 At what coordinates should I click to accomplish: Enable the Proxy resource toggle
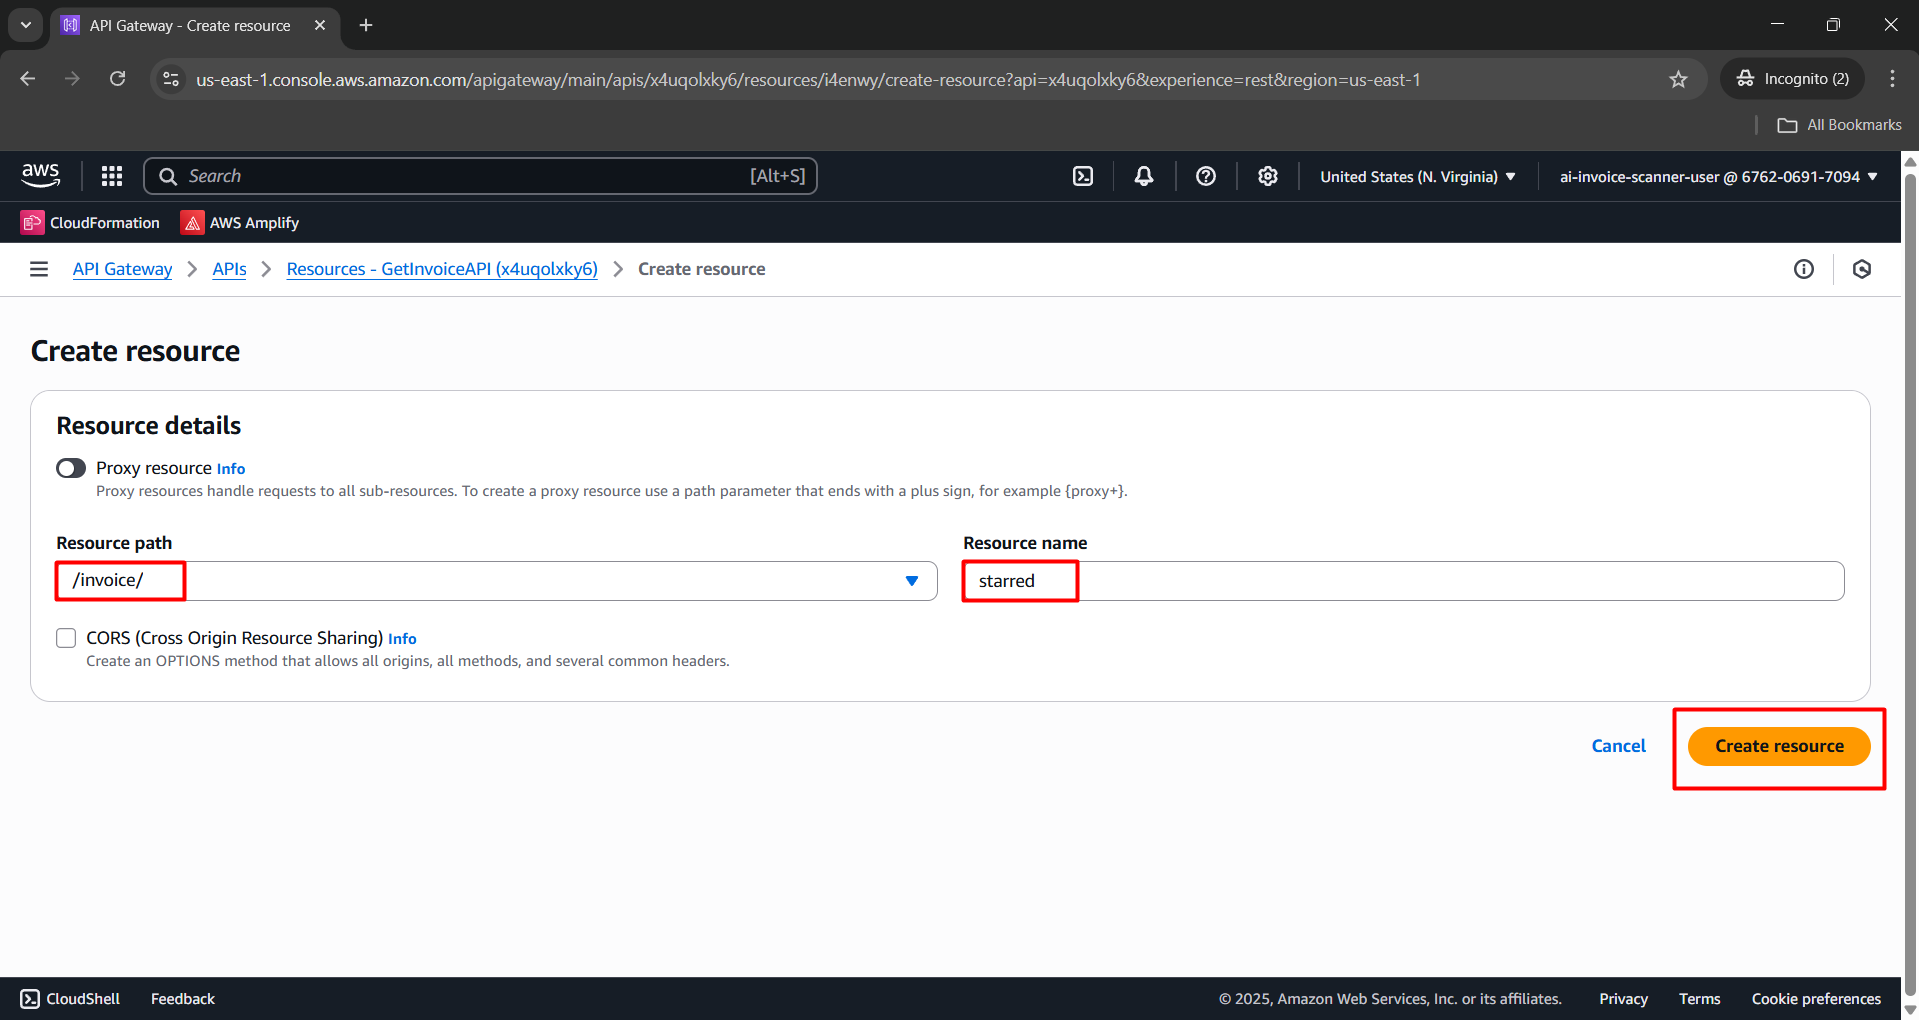pos(70,468)
